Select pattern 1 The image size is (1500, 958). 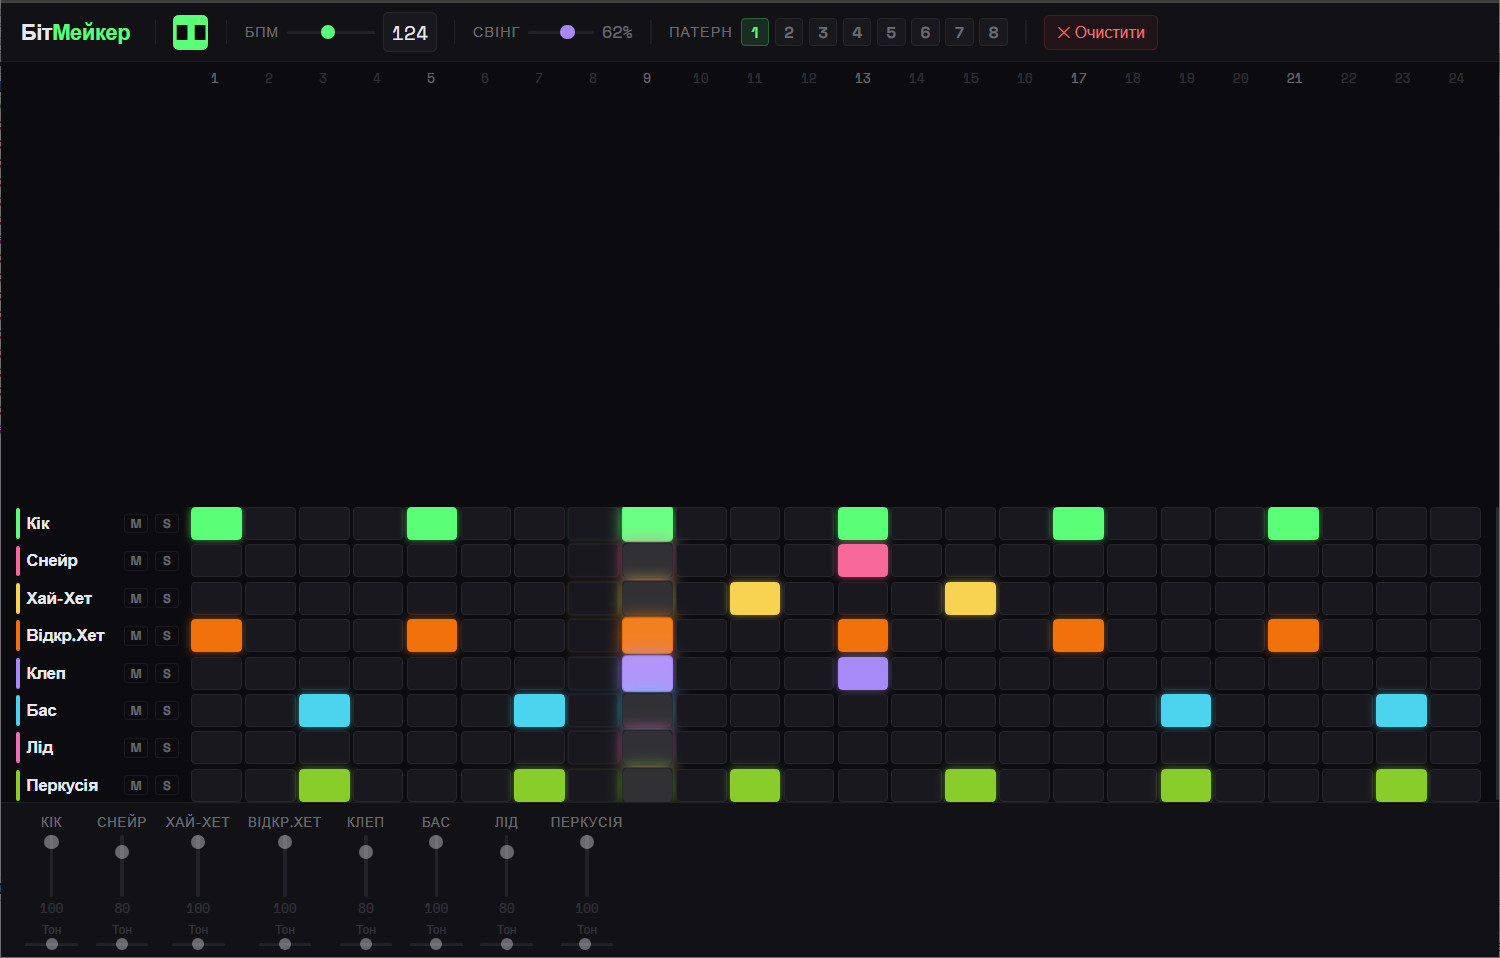coord(755,32)
